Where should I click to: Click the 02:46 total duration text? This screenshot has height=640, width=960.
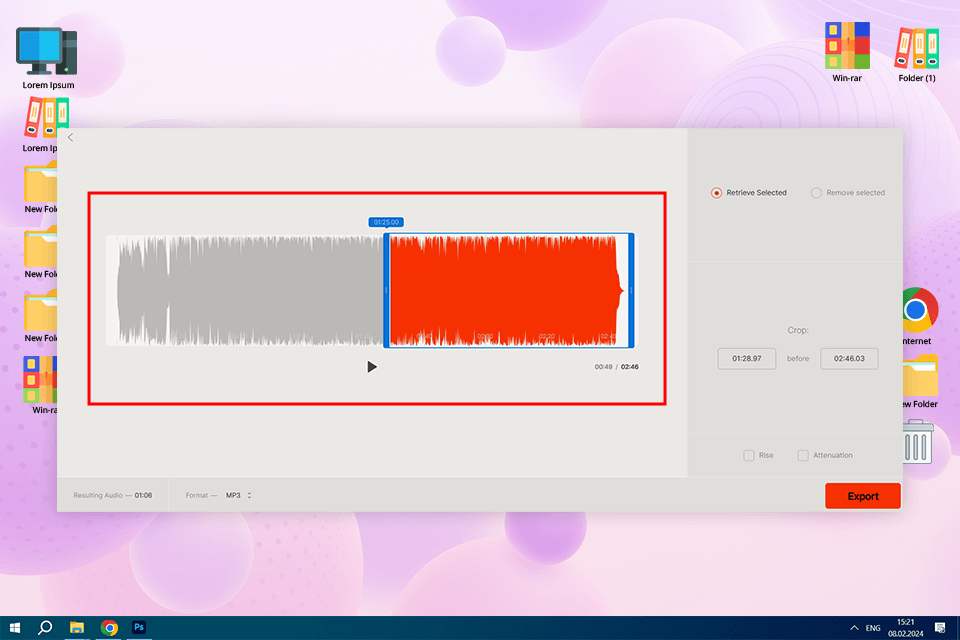[629, 367]
